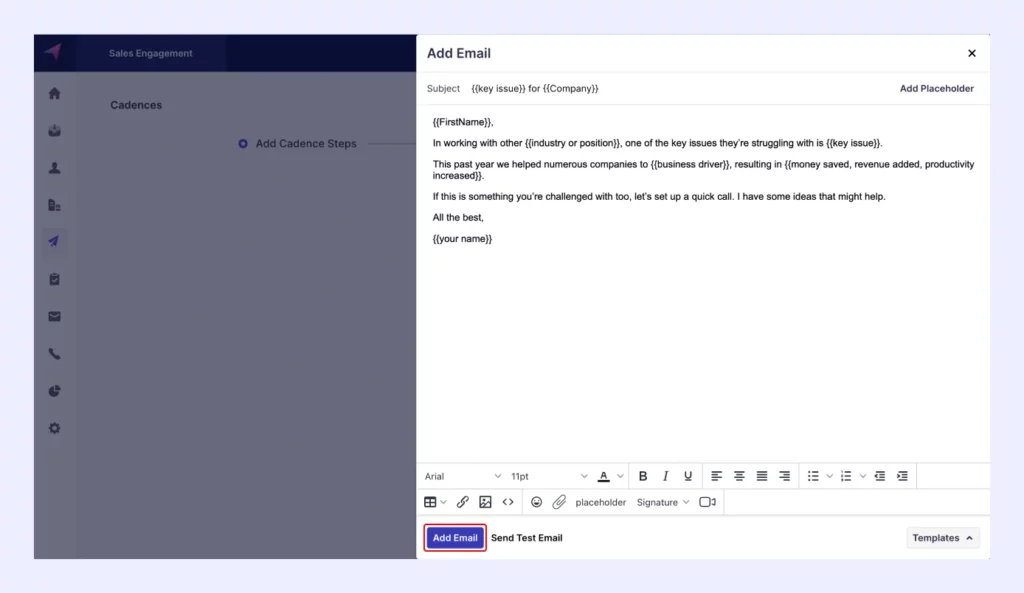Toggle underline formatting
This screenshot has height=593, width=1024.
click(x=688, y=475)
